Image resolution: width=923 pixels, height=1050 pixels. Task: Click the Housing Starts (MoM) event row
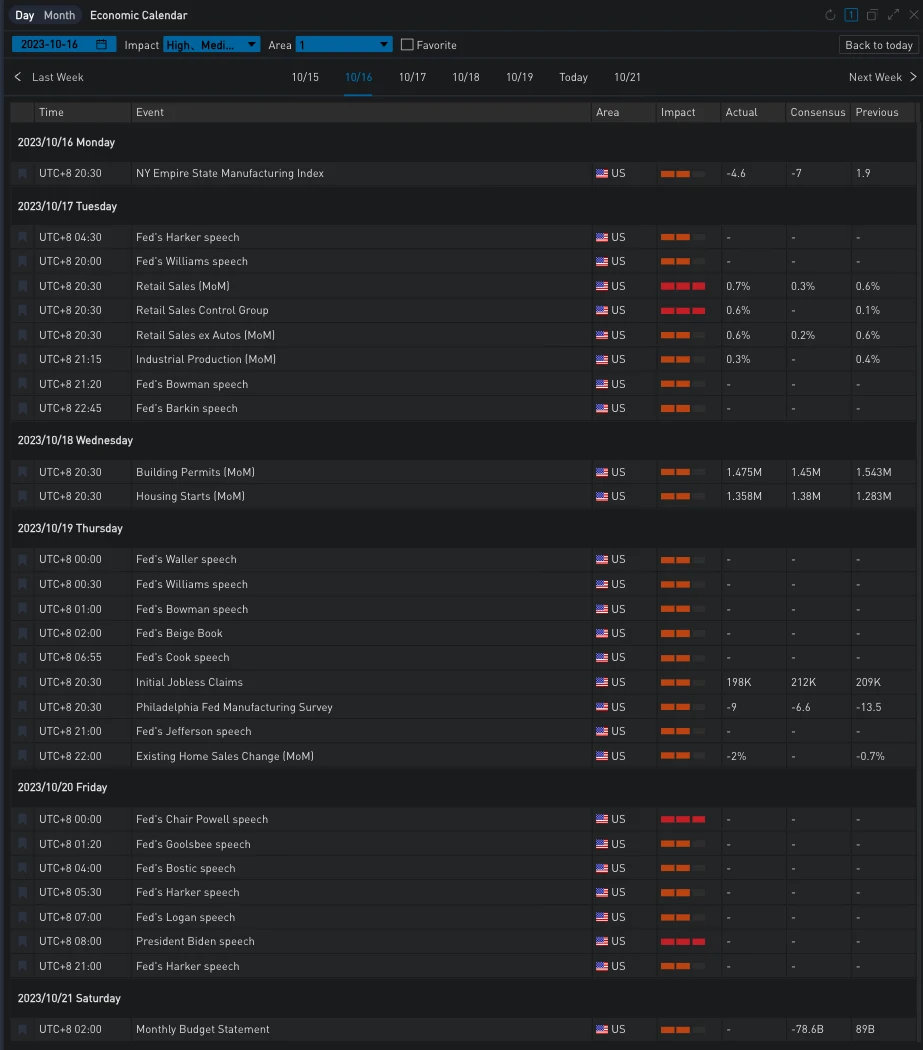tap(190, 497)
